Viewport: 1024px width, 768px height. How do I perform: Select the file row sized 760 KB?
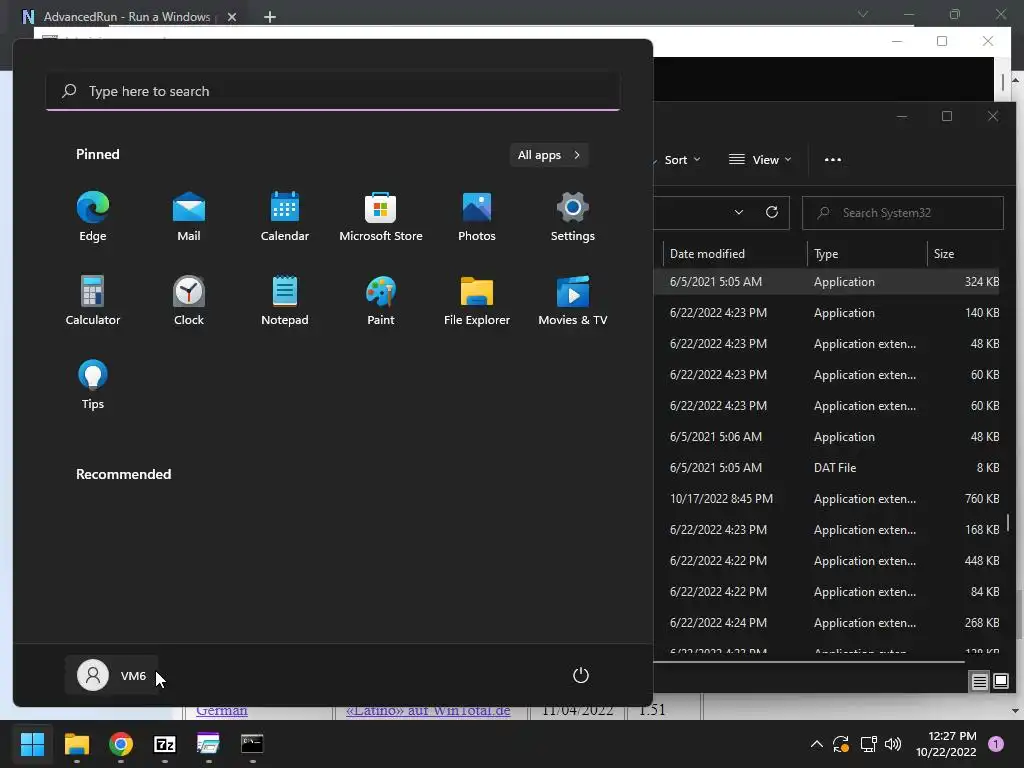(826, 499)
